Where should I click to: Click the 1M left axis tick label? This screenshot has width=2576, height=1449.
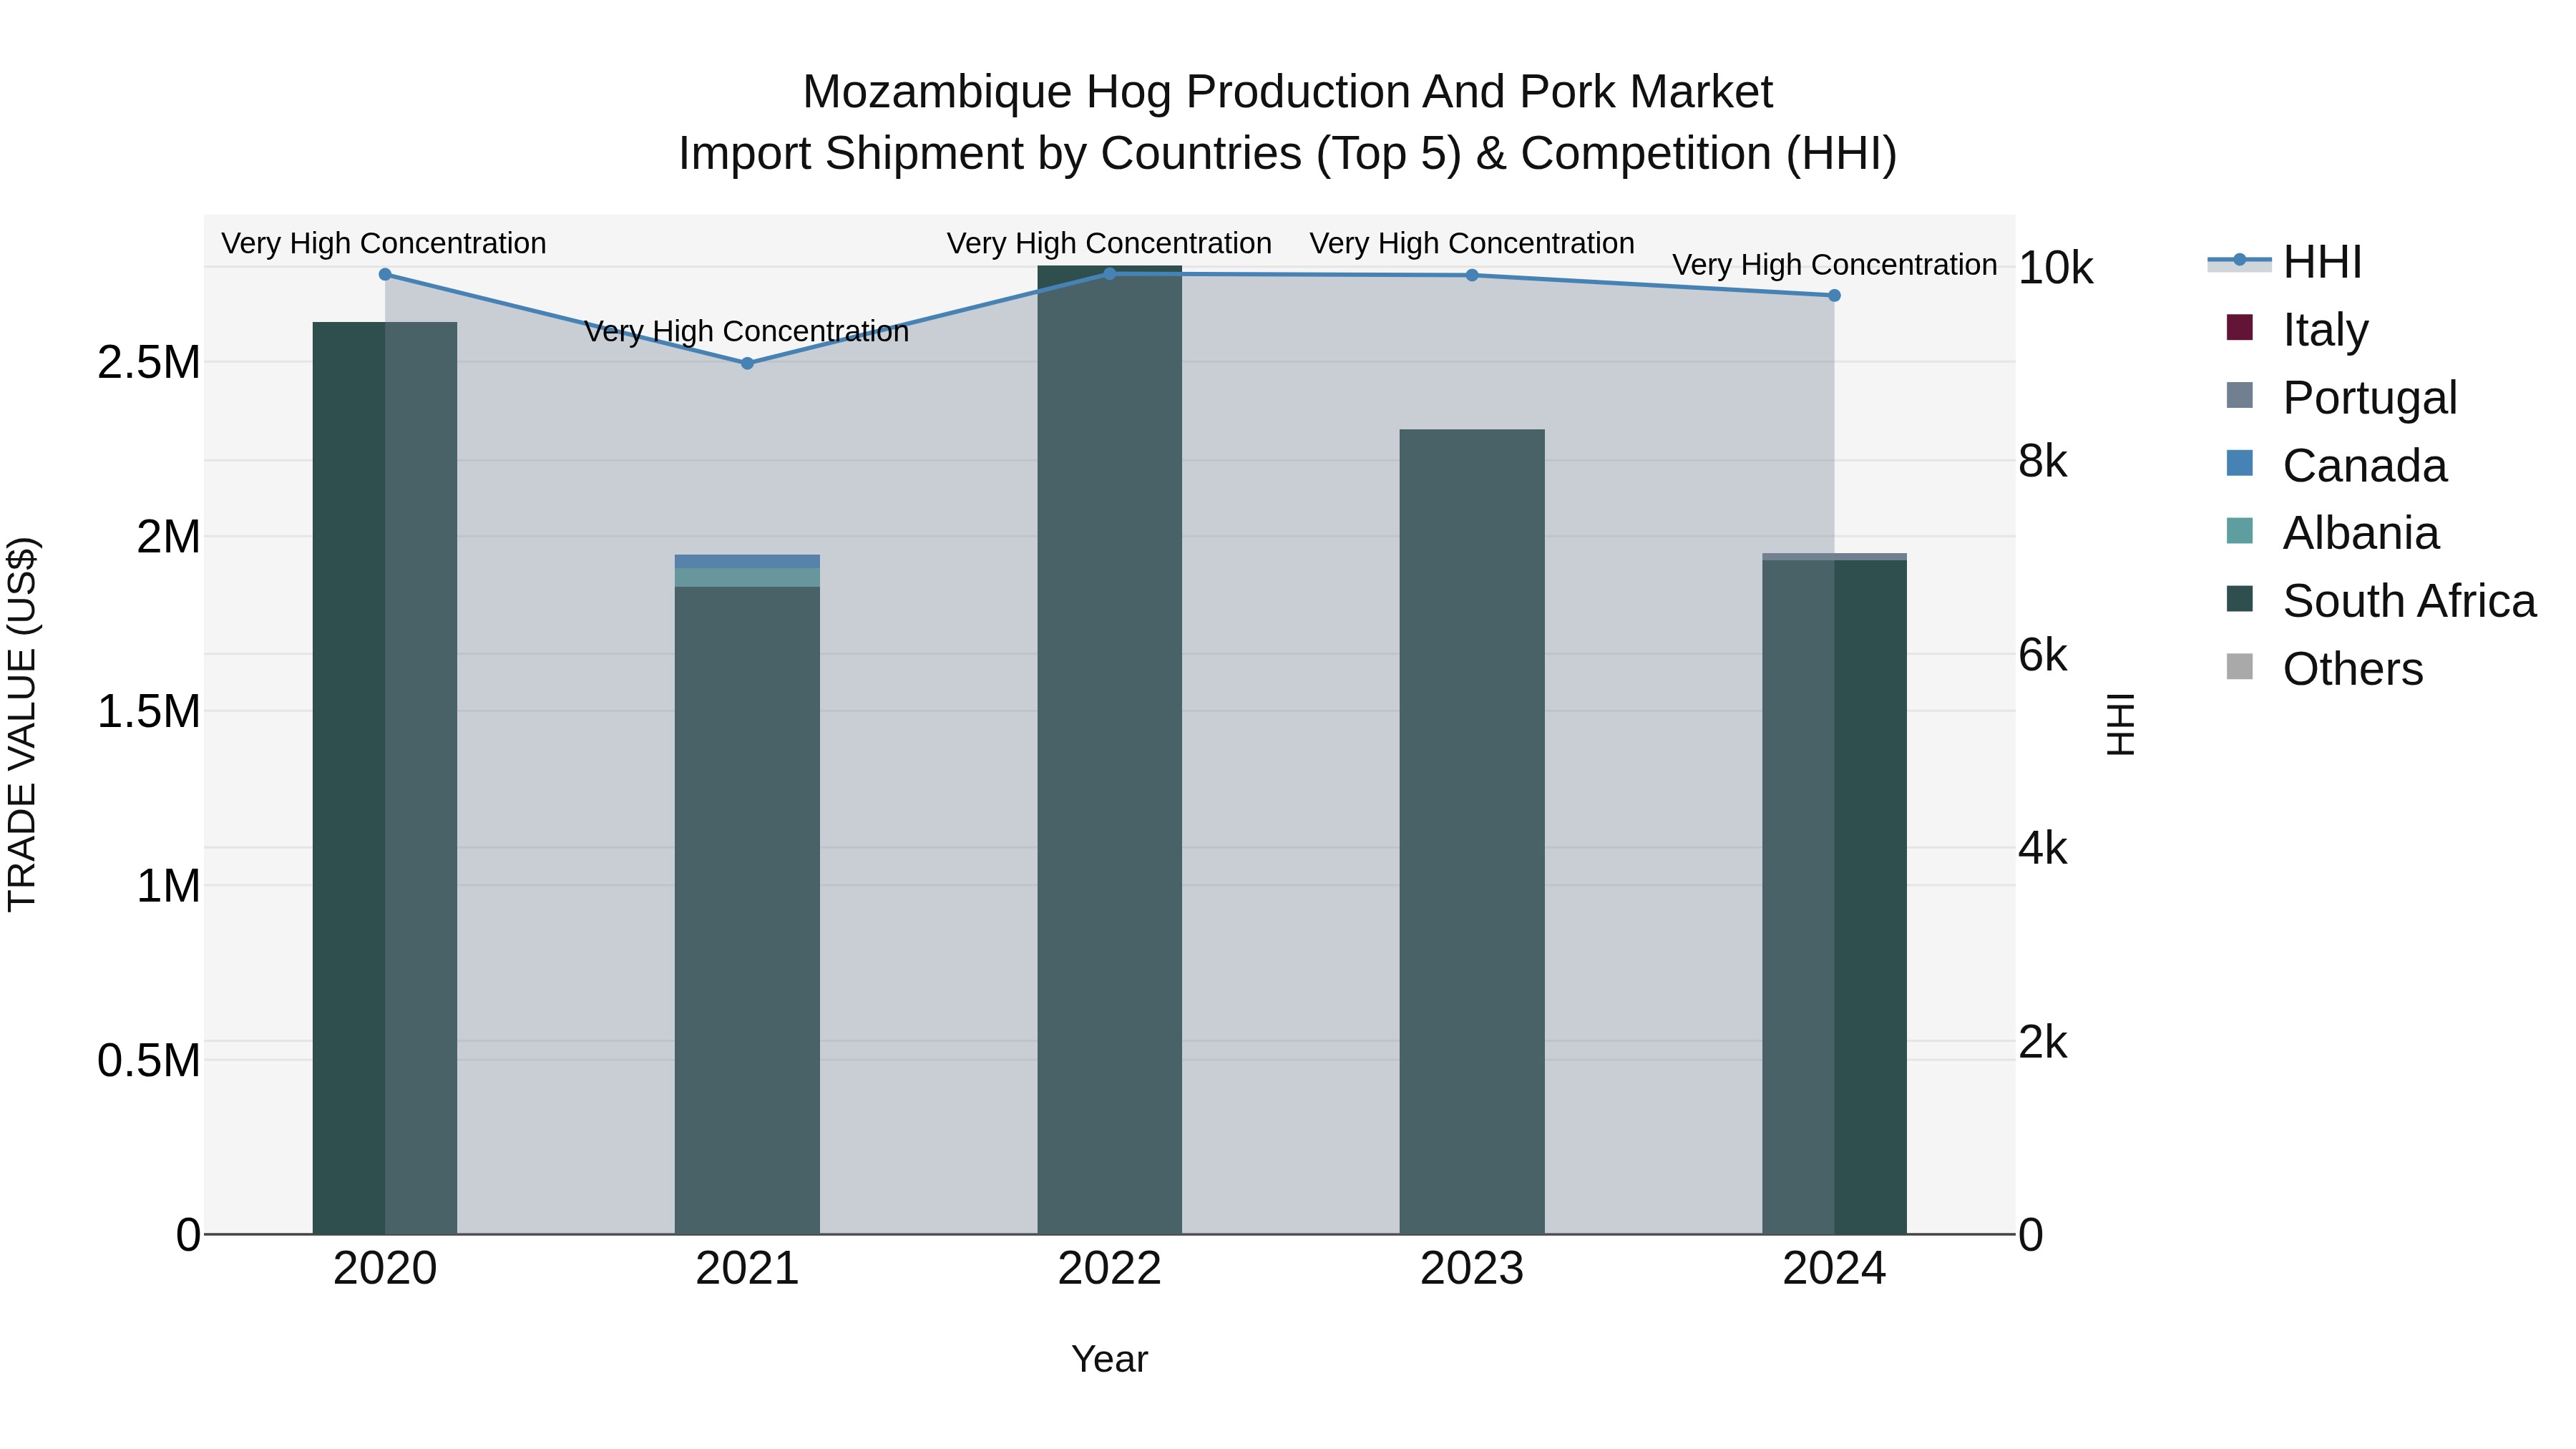click(x=169, y=886)
